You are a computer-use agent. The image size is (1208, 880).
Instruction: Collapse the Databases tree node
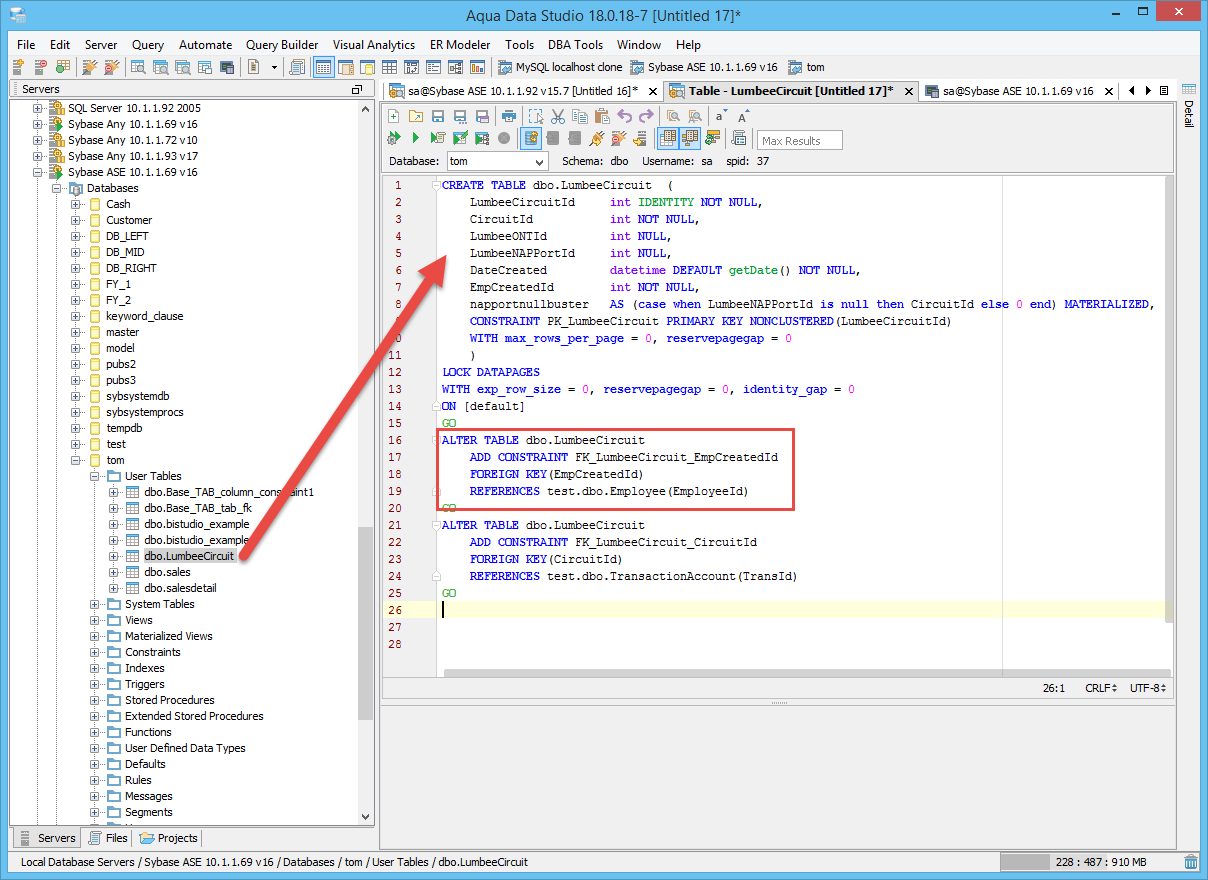(x=57, y=188)
